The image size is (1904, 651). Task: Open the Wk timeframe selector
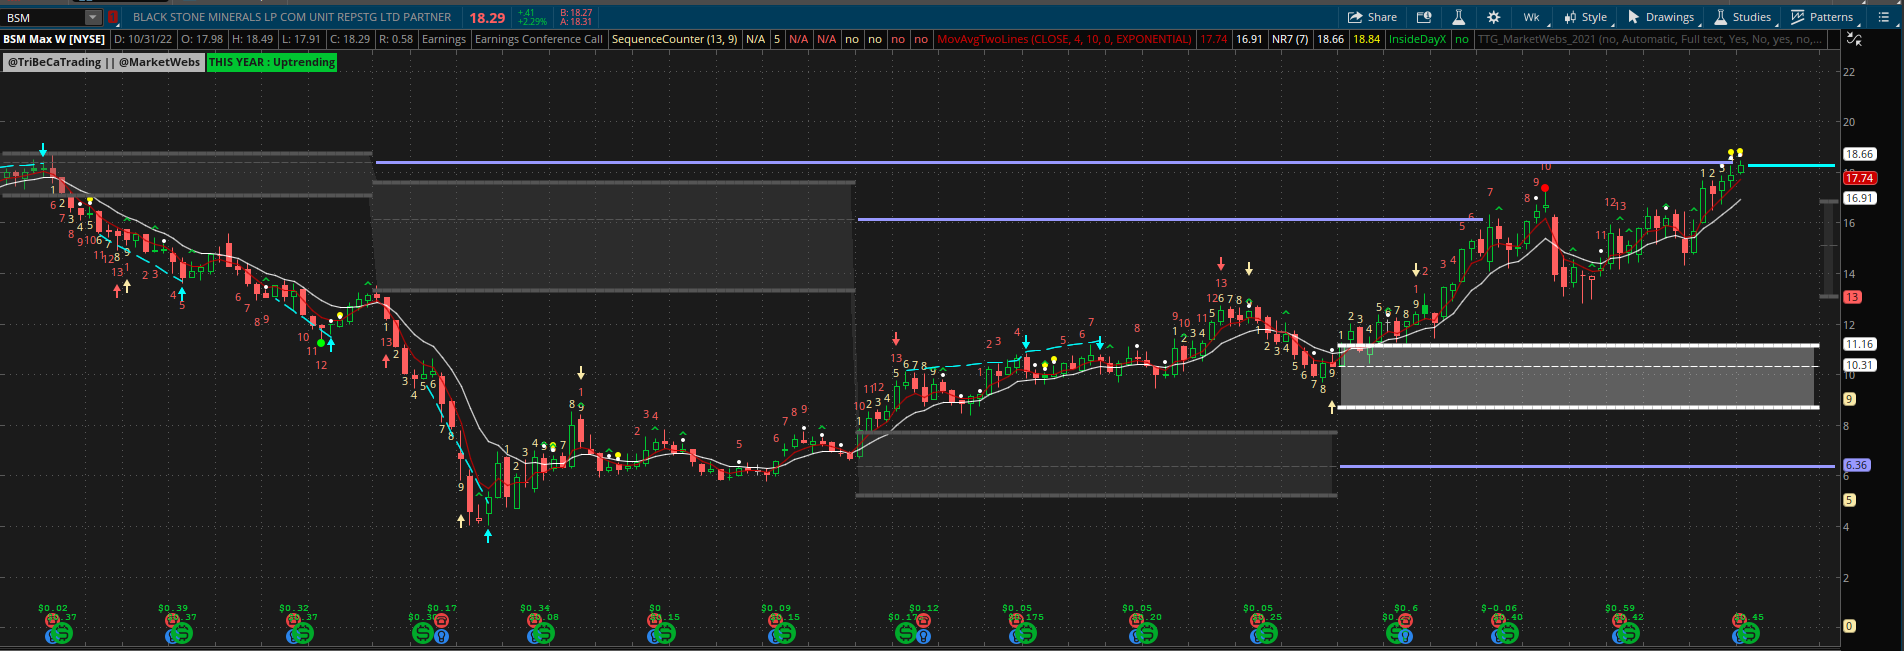point(1533,17)
